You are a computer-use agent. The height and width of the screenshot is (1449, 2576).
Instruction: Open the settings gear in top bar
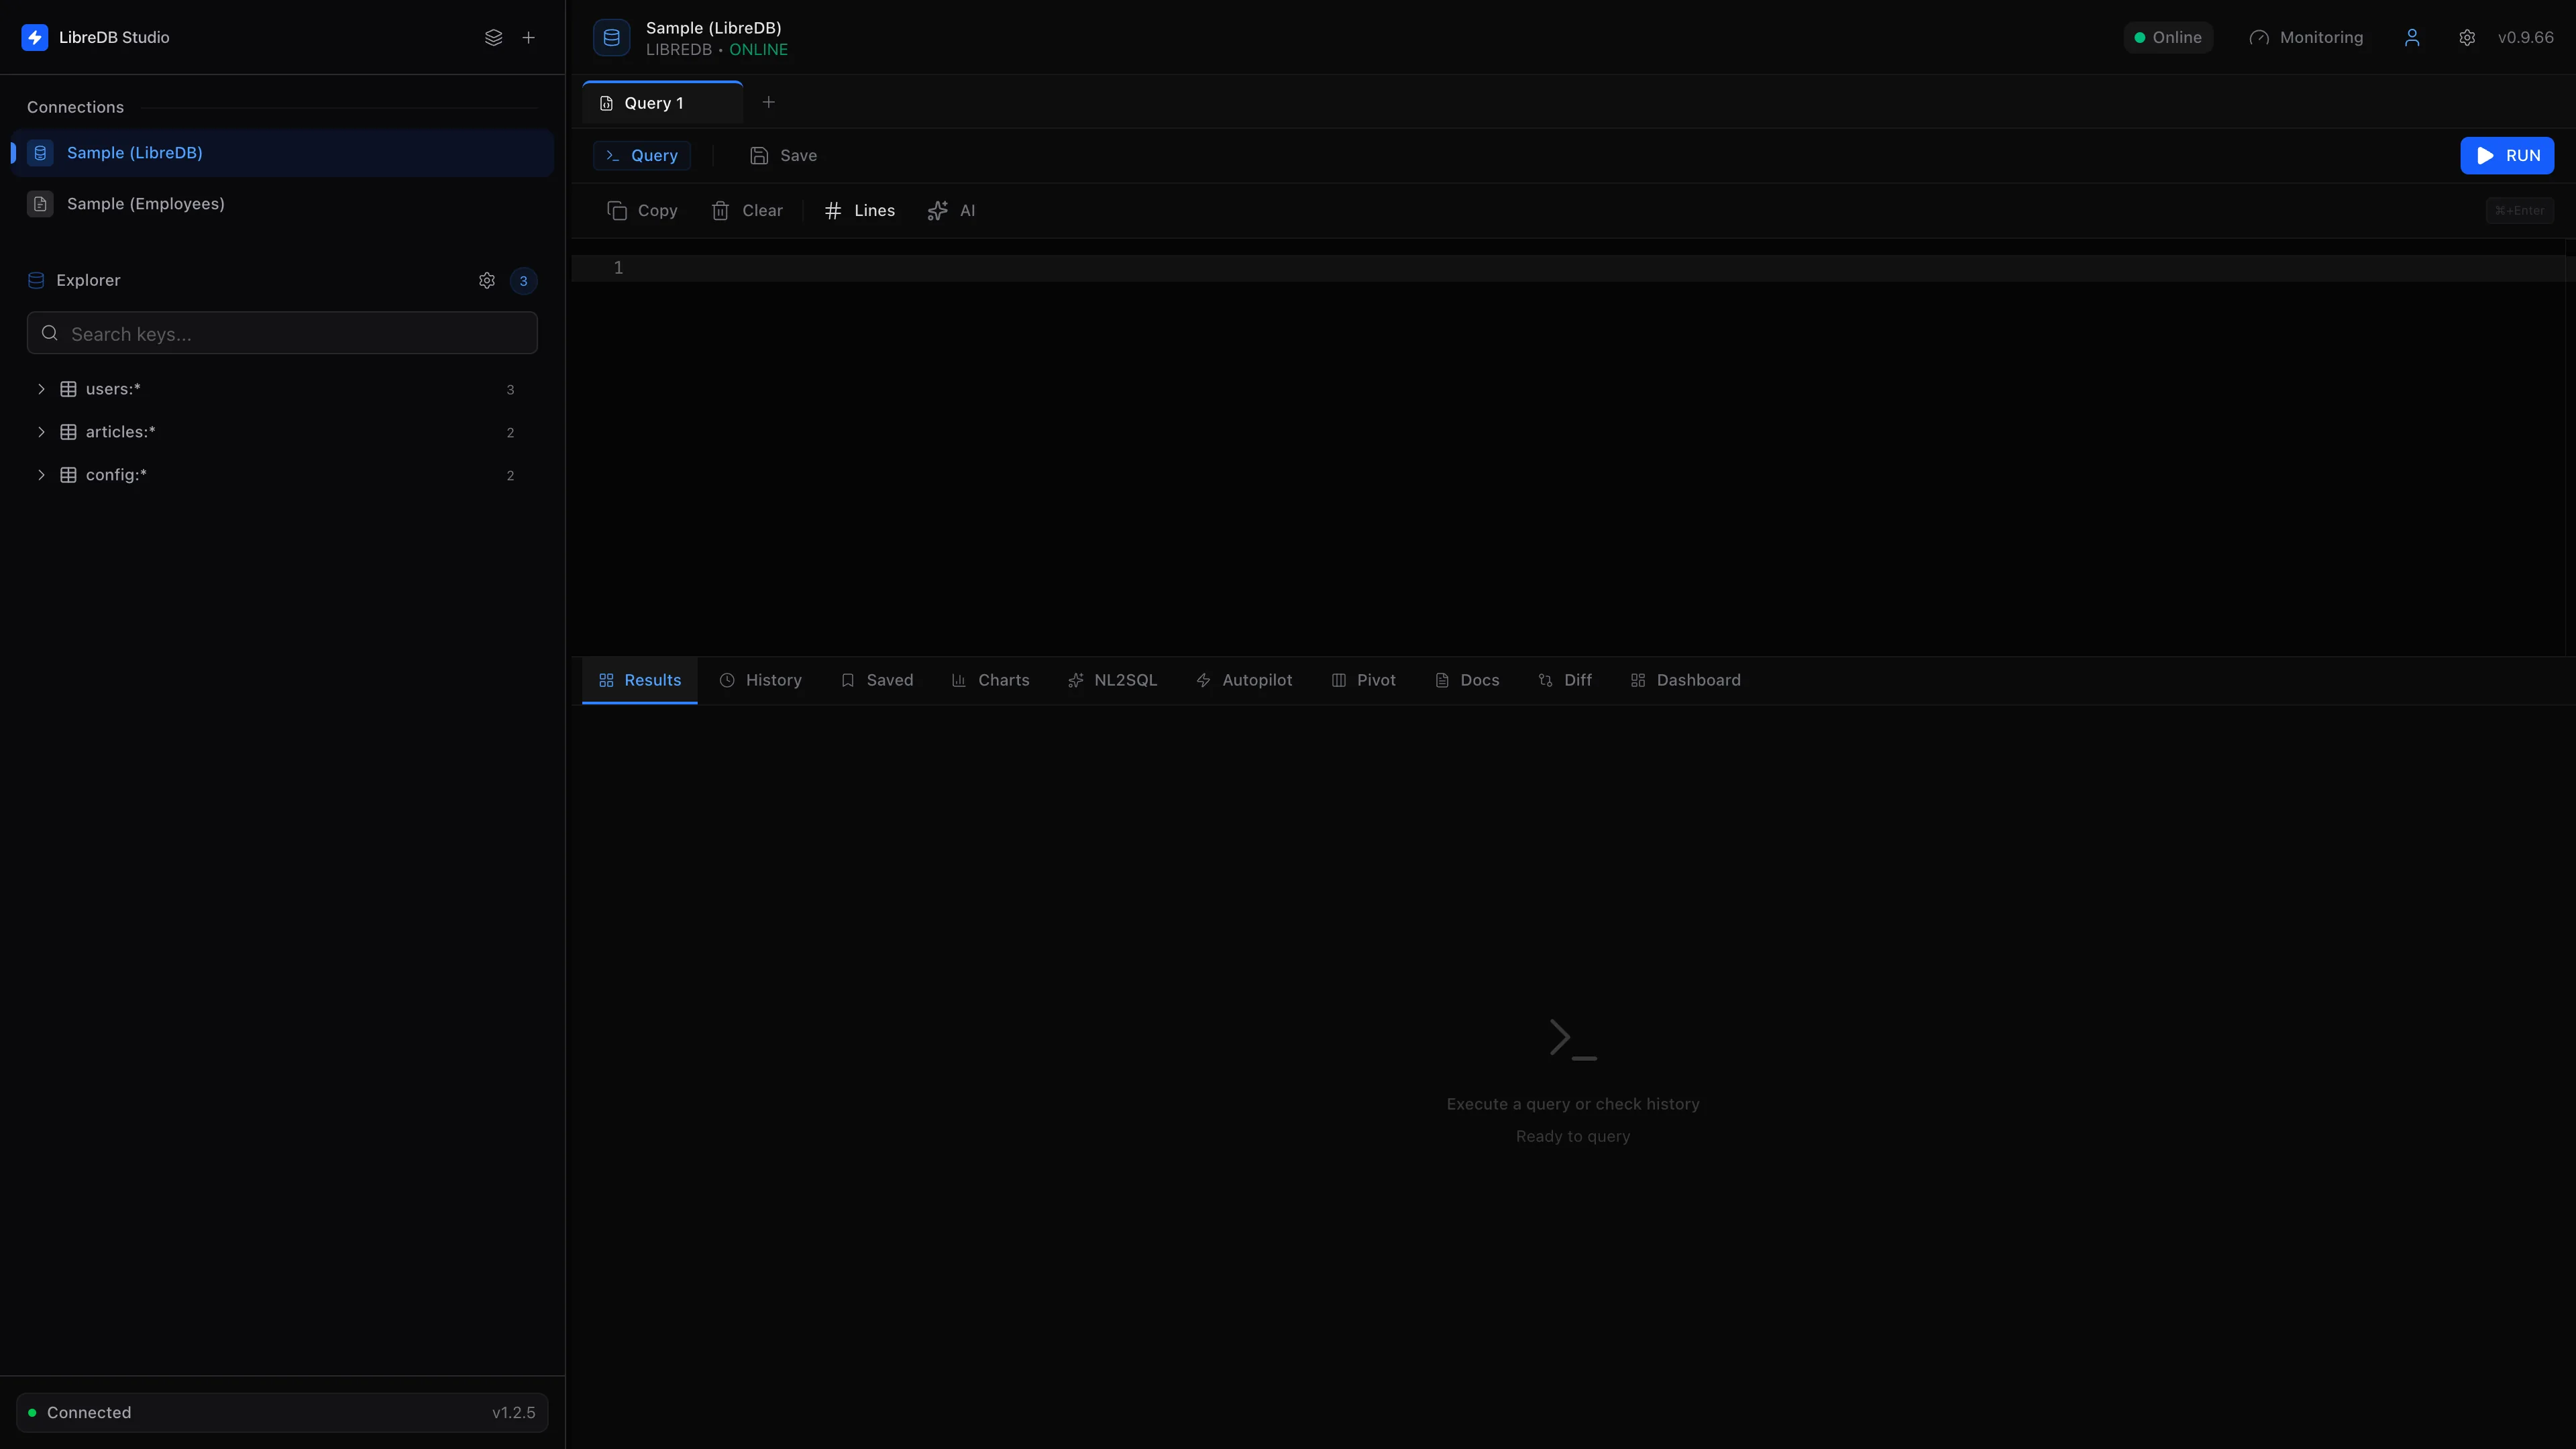coord(2467,37)
